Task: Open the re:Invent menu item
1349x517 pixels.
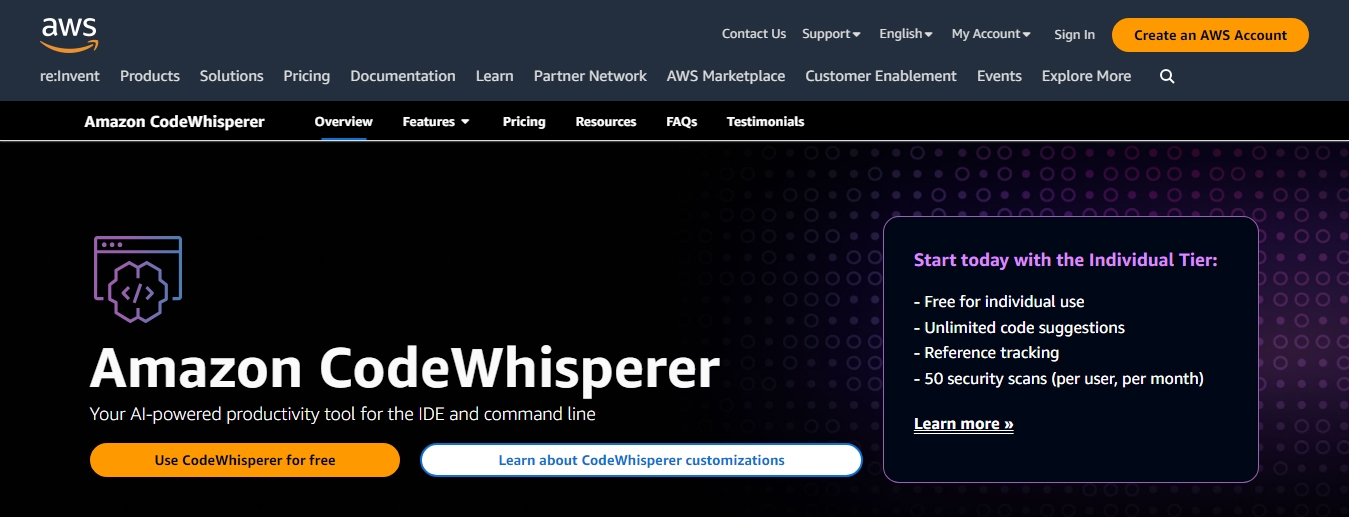Action: (x=70, y=76)
